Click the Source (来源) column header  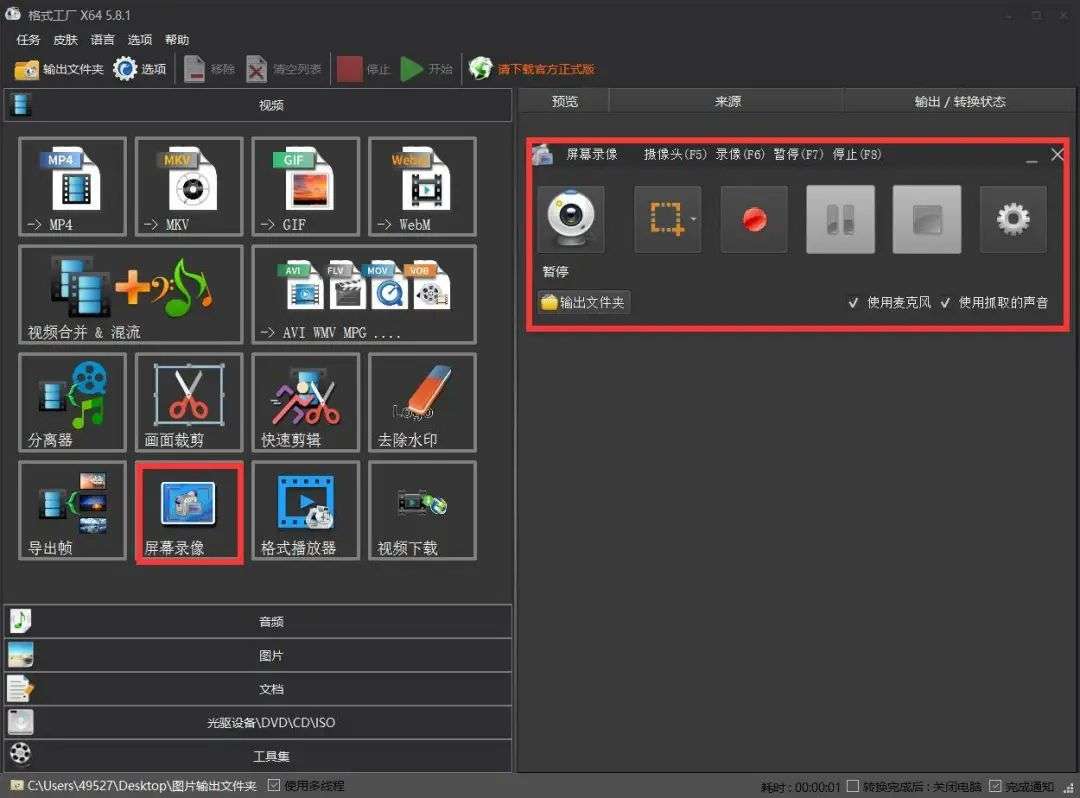tap(727, 102)
